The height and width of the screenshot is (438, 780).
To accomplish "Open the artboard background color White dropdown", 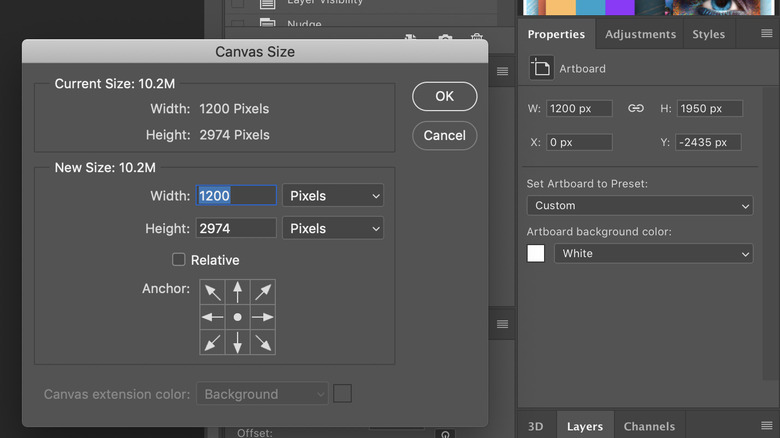I will pos(654,254).
